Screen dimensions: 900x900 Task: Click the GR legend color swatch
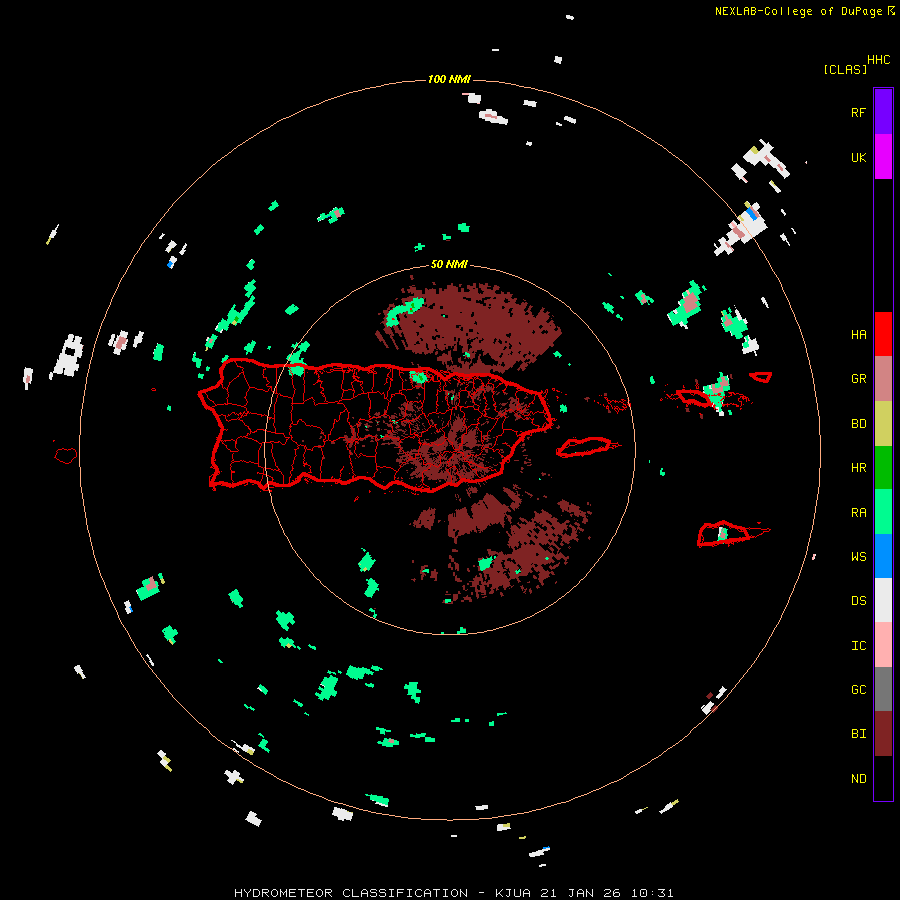tap(883, 379)
